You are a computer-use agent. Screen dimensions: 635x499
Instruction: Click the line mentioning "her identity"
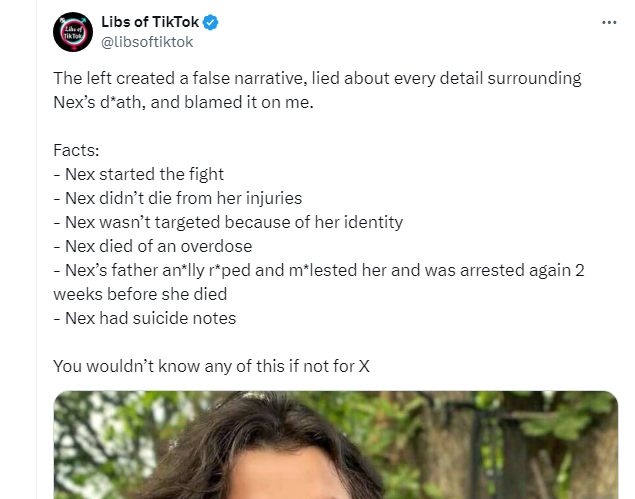pos(228,222)
